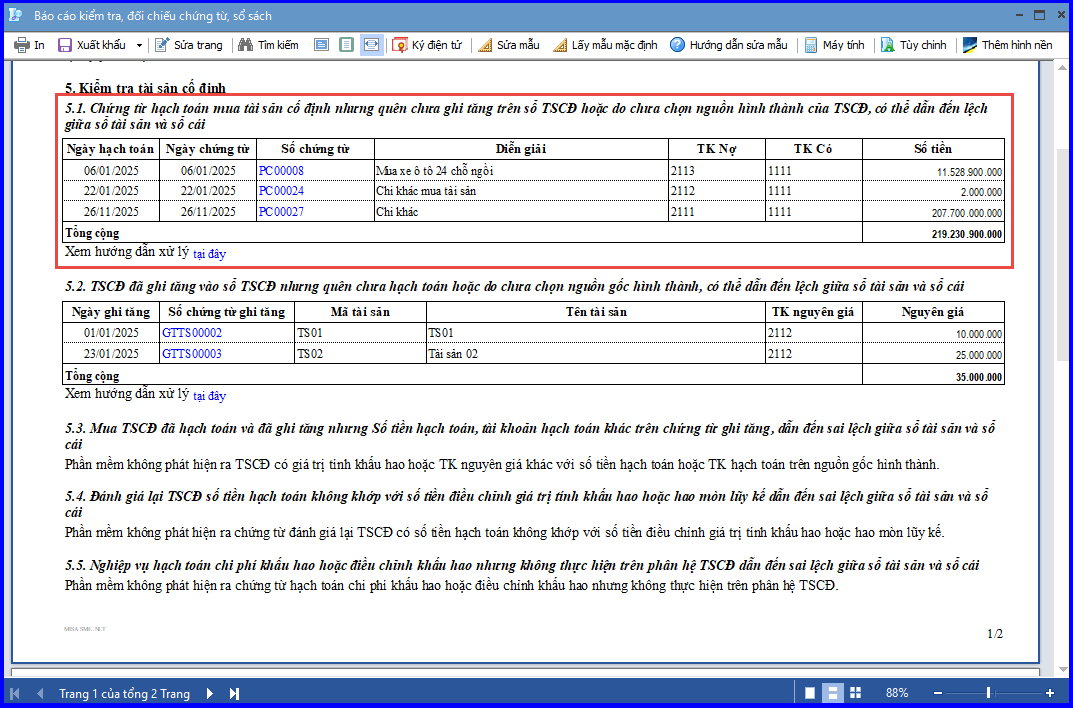Image resolution: width=1073 pixels, height=708 pixels.
Task: Switch to single page layout view
Action: coord(810,694)
